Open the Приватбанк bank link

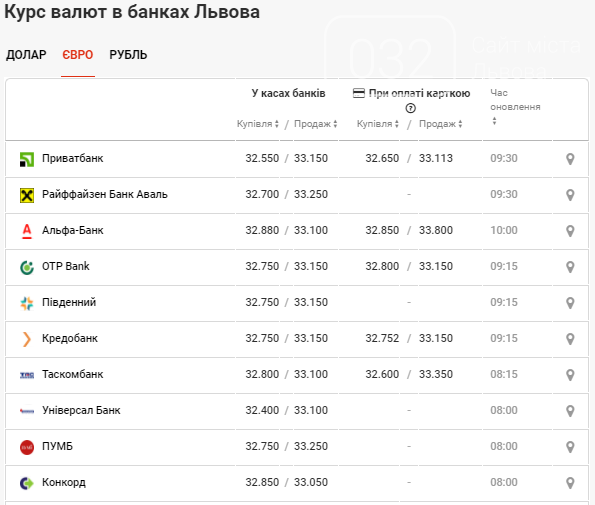click(x=72, y=158)
